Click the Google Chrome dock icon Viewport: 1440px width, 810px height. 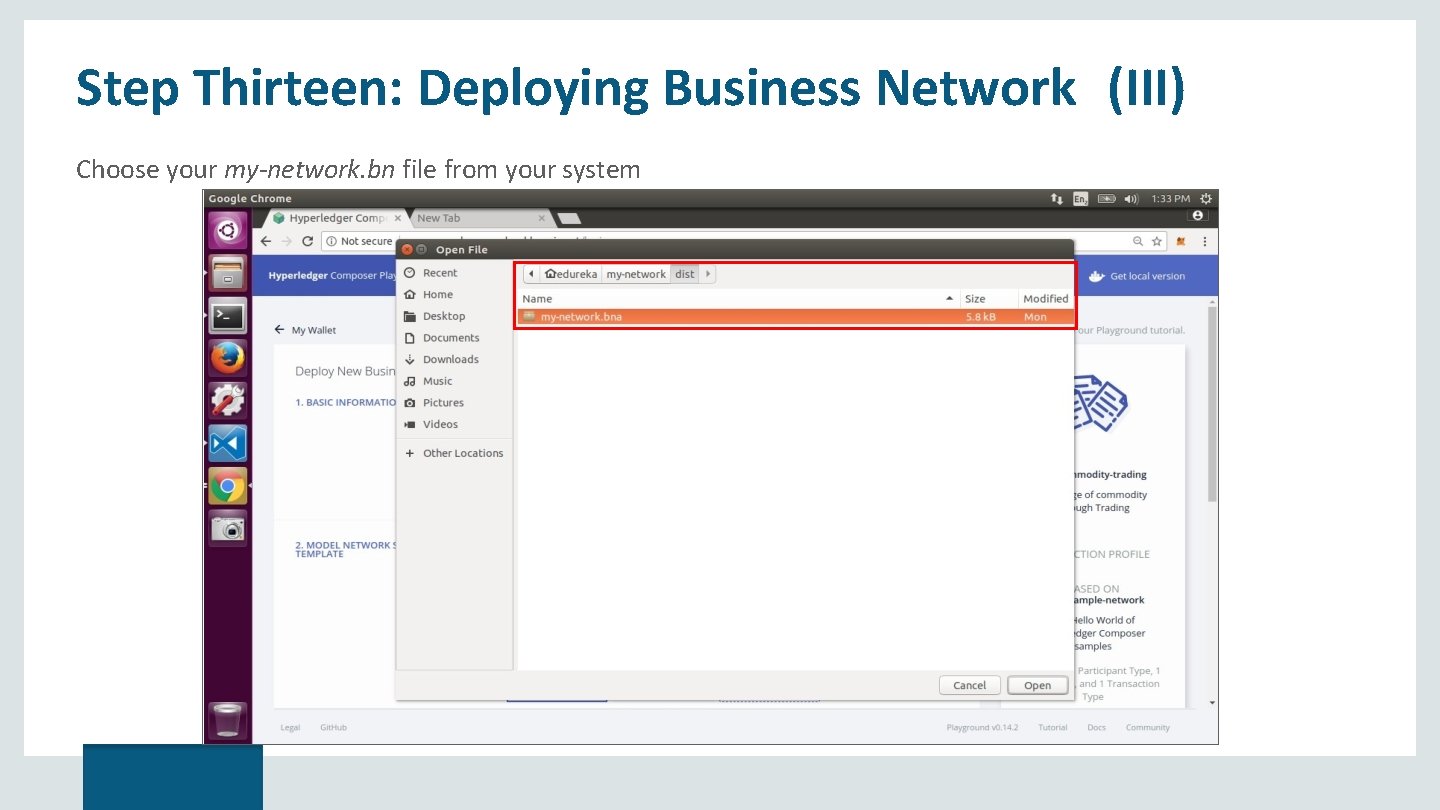228,486
